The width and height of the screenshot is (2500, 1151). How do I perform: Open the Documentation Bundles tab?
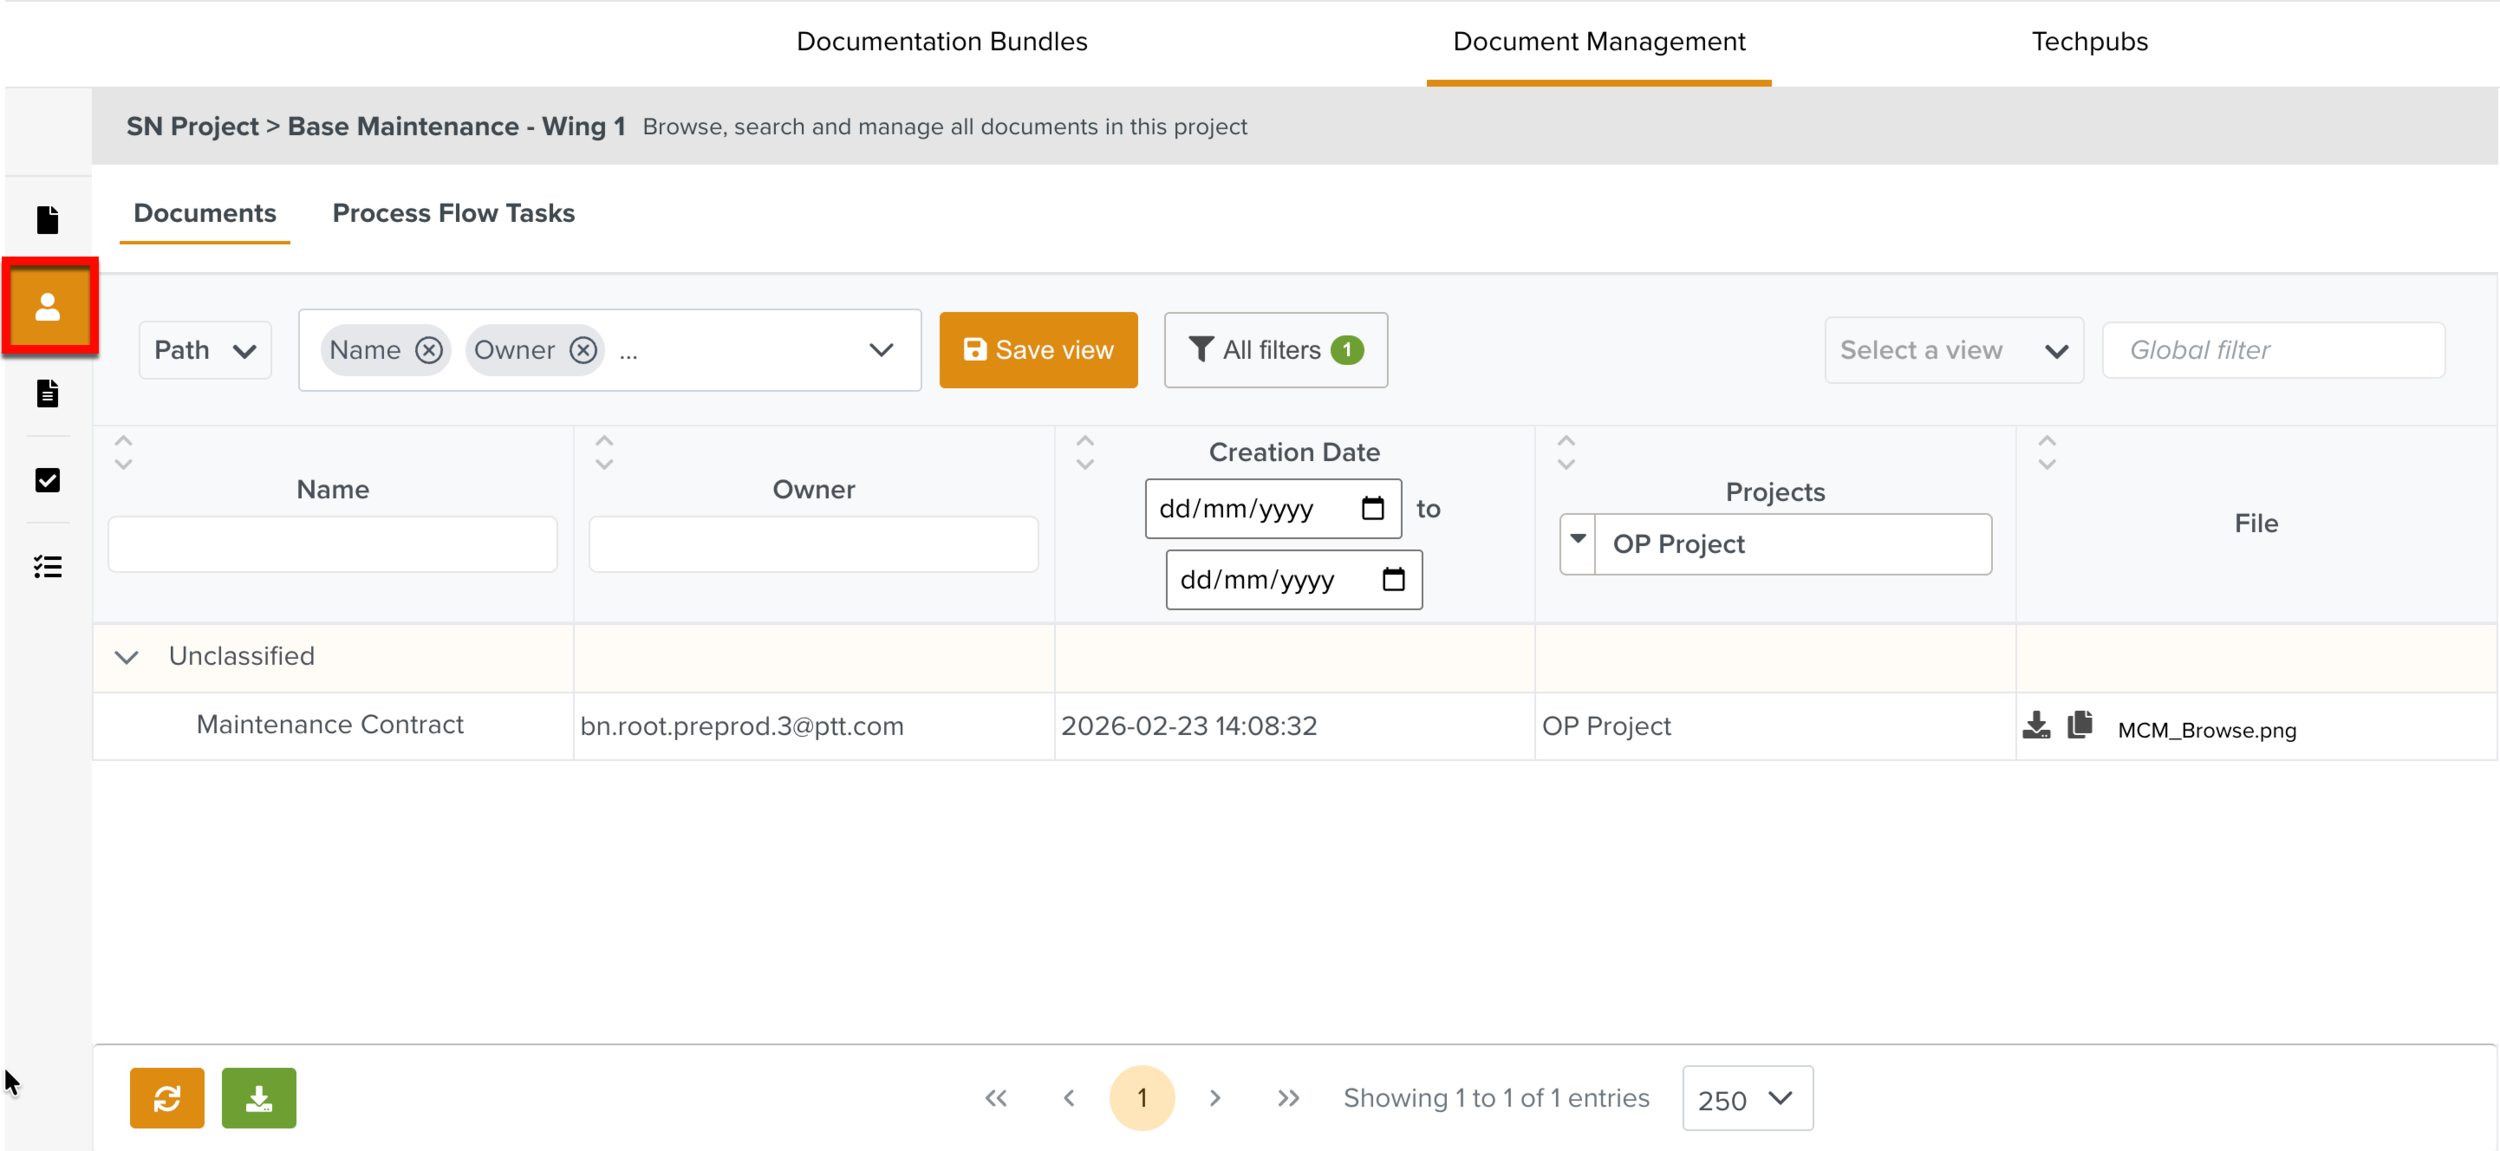click(941, 41)
